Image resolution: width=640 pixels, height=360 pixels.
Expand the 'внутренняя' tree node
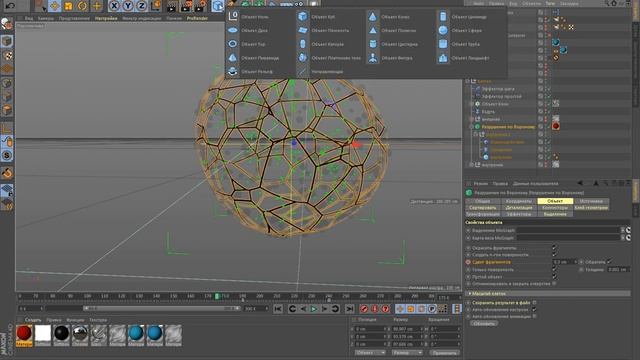click(x=471, y=165)
